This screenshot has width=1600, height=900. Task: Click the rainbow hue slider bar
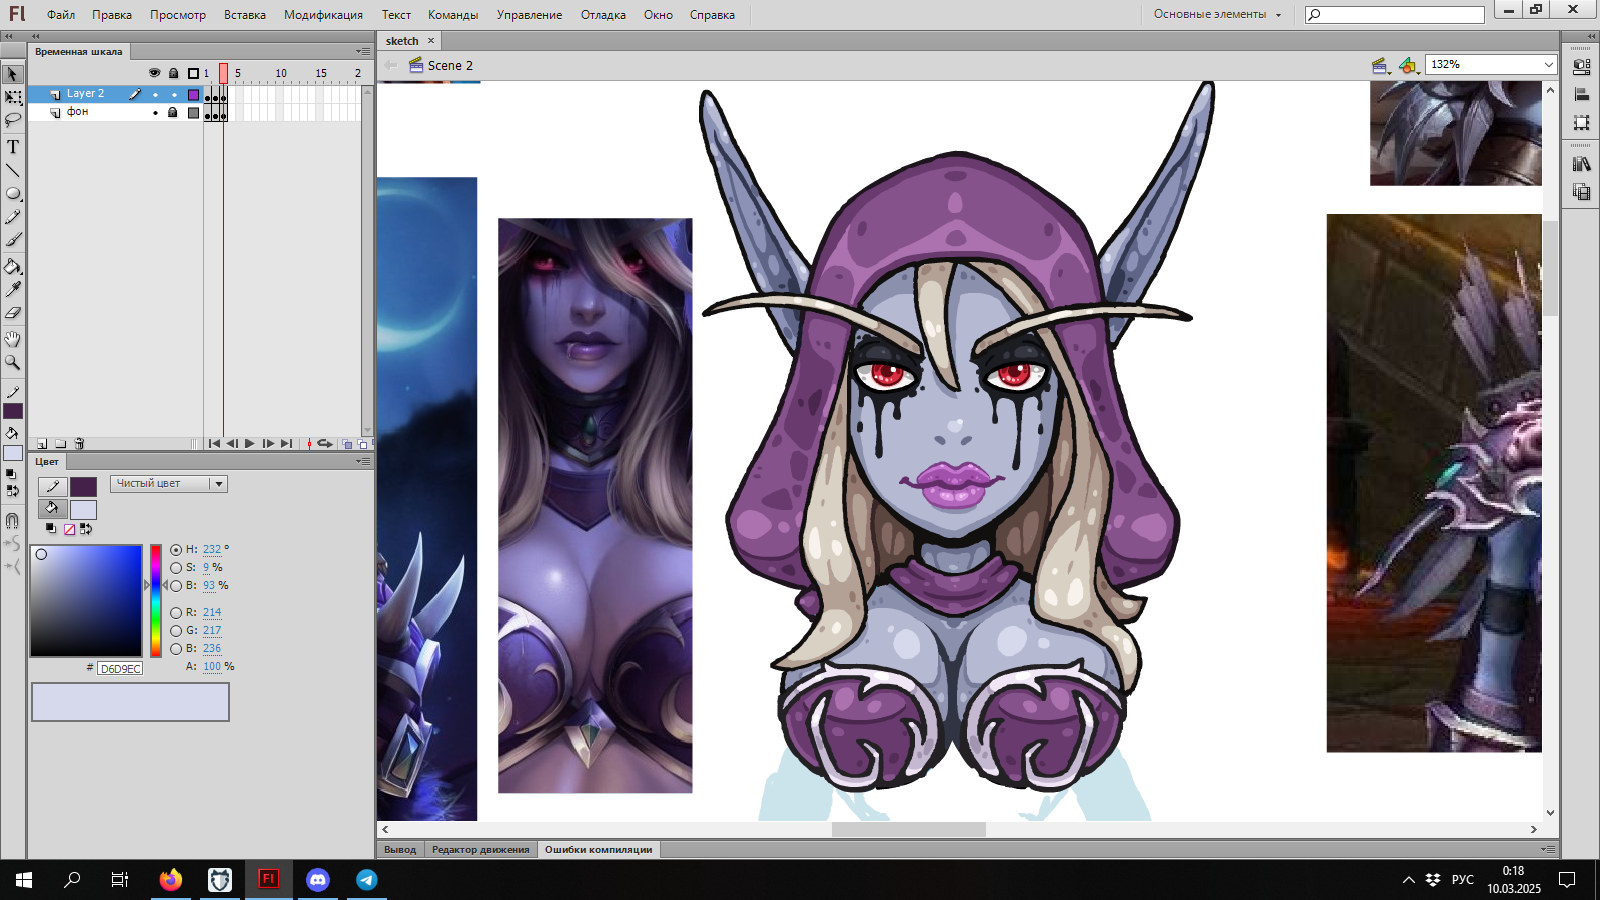pyautogui.click(x=156, y=601)
